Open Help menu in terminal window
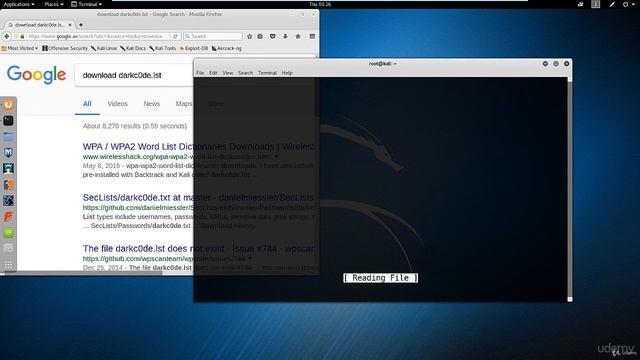The image size is (640, 360). point(287,73)
